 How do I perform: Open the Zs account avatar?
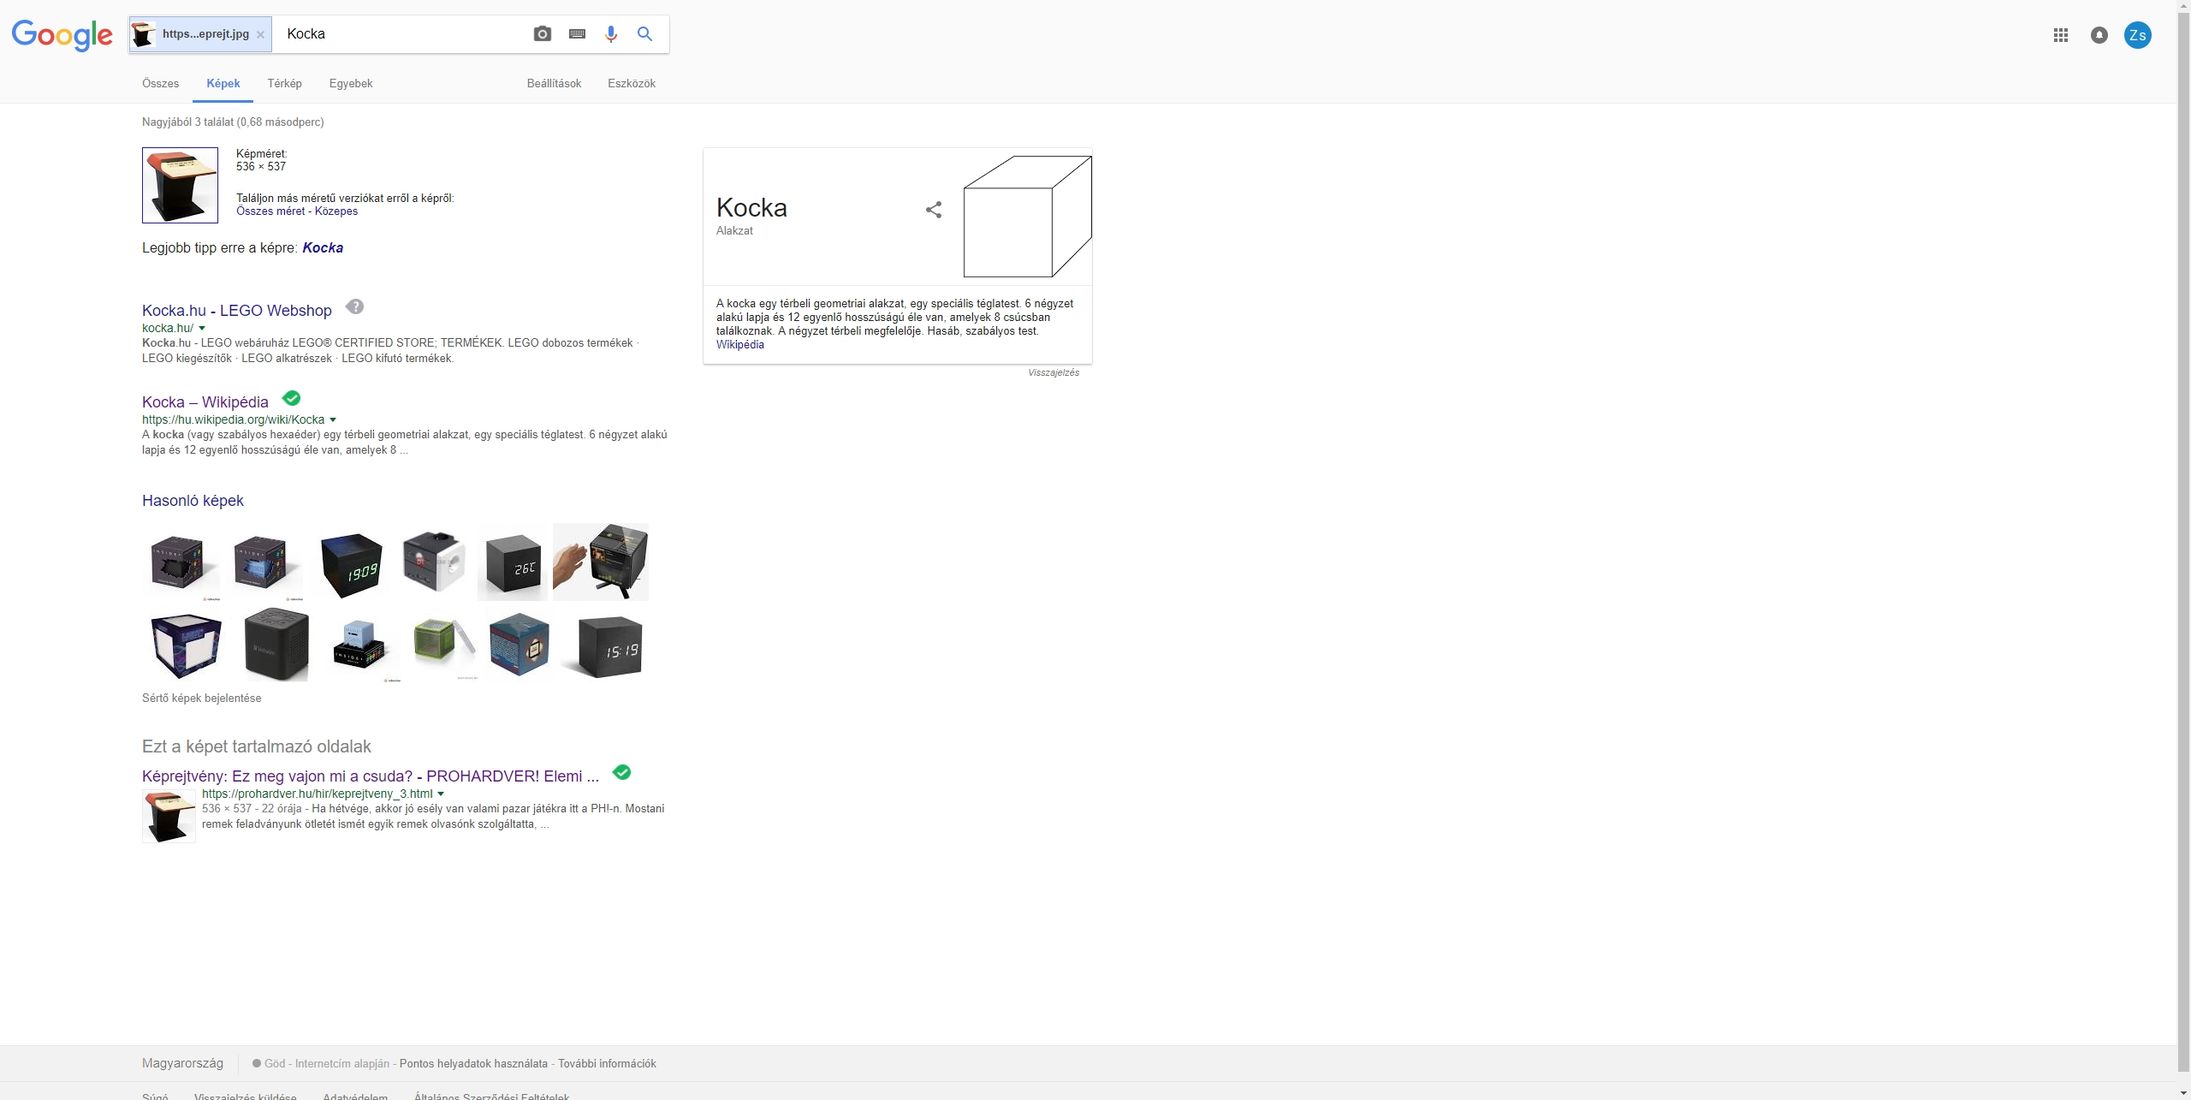pos(2137,35)
